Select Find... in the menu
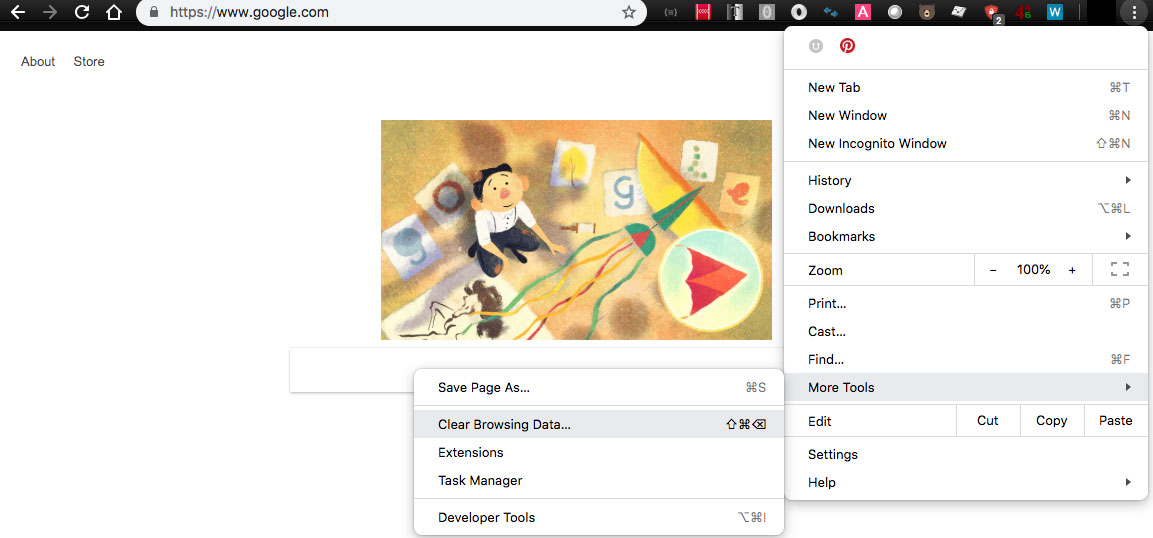This screenshot has height=538, width=1153. click(966, 359)
